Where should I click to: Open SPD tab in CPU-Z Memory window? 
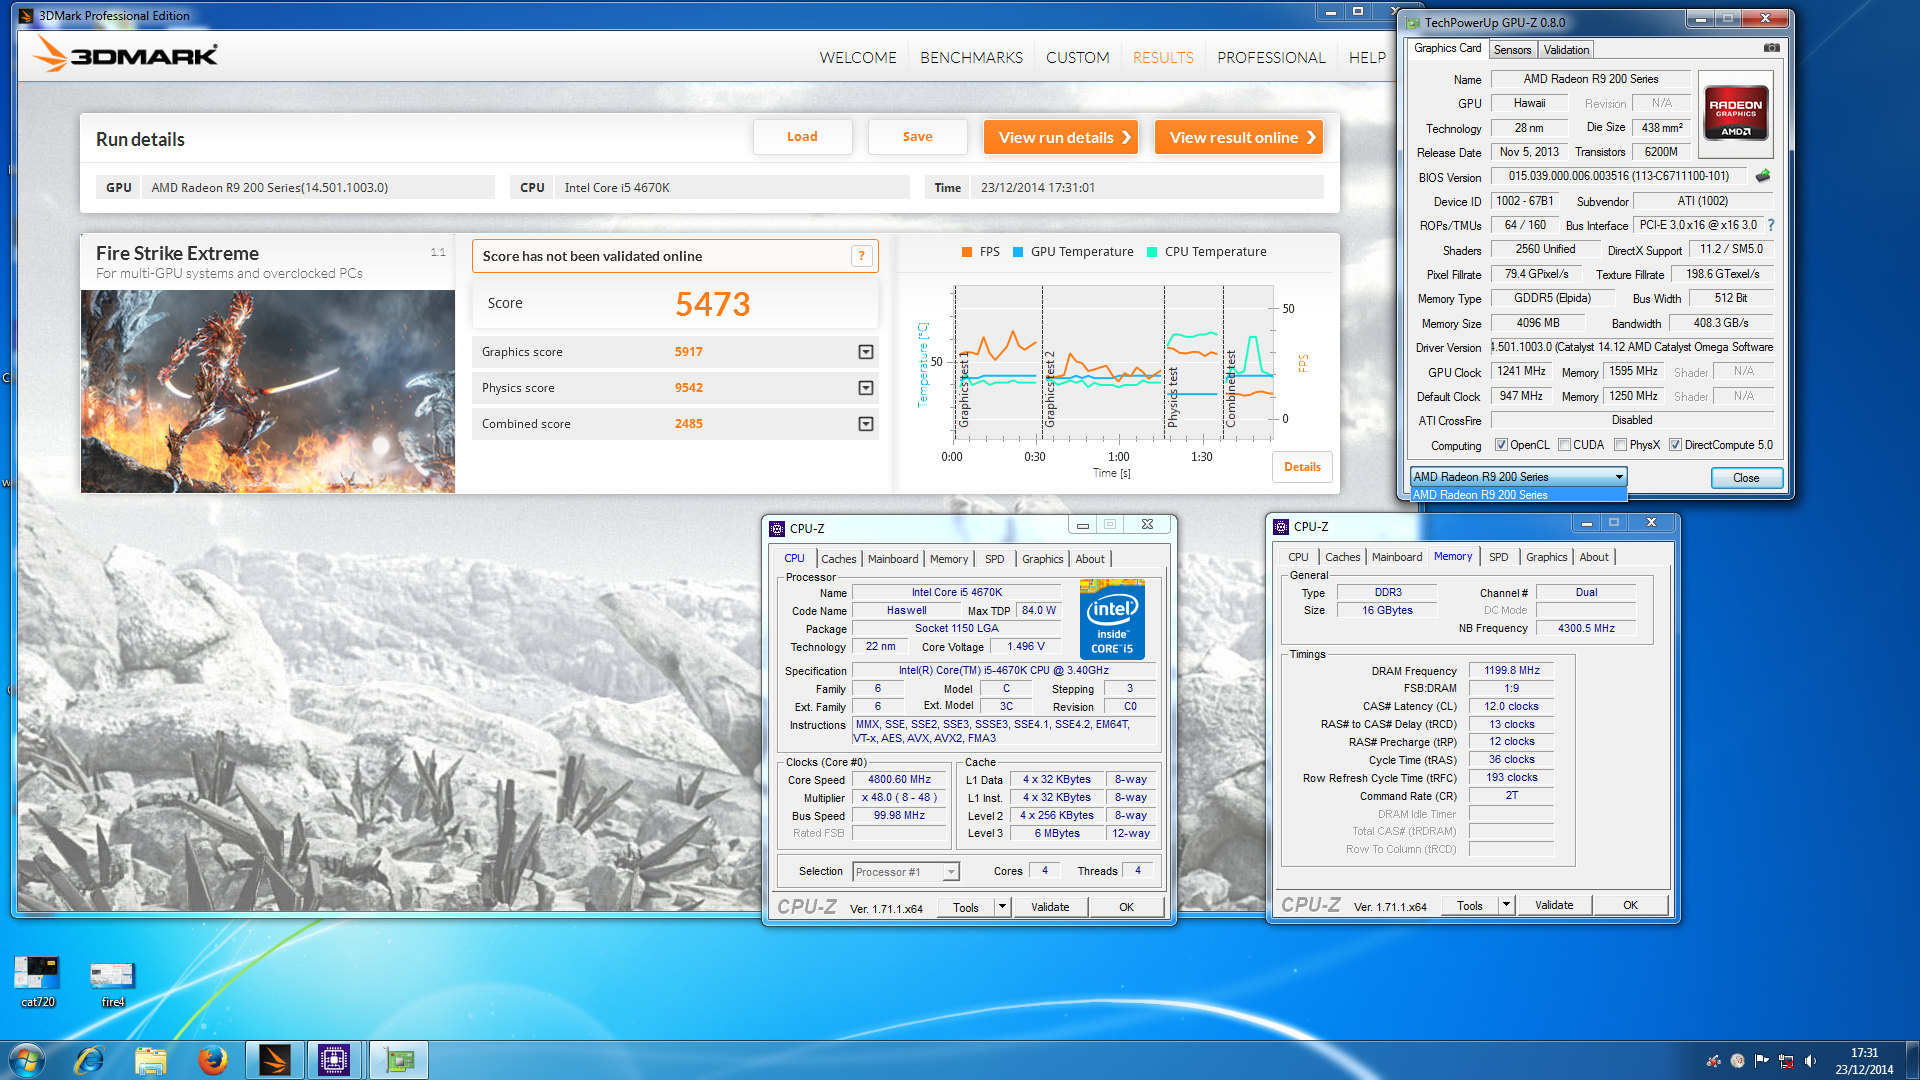1498,557
